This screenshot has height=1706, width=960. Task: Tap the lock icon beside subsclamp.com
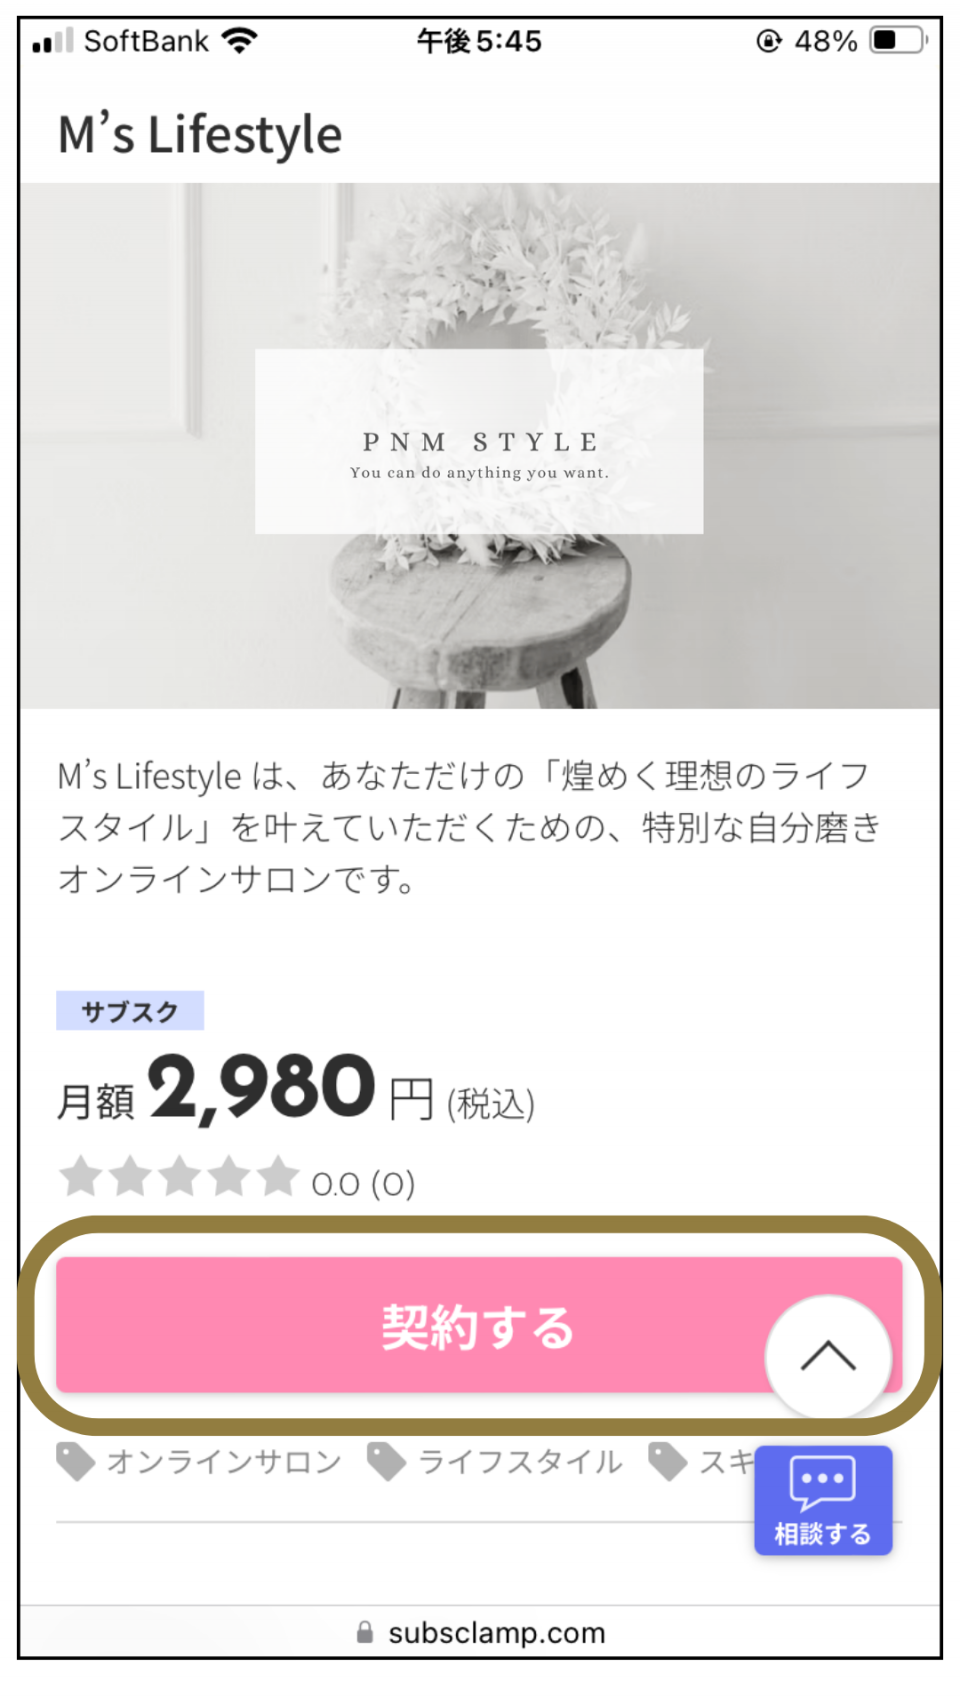tap(365, 1632)
